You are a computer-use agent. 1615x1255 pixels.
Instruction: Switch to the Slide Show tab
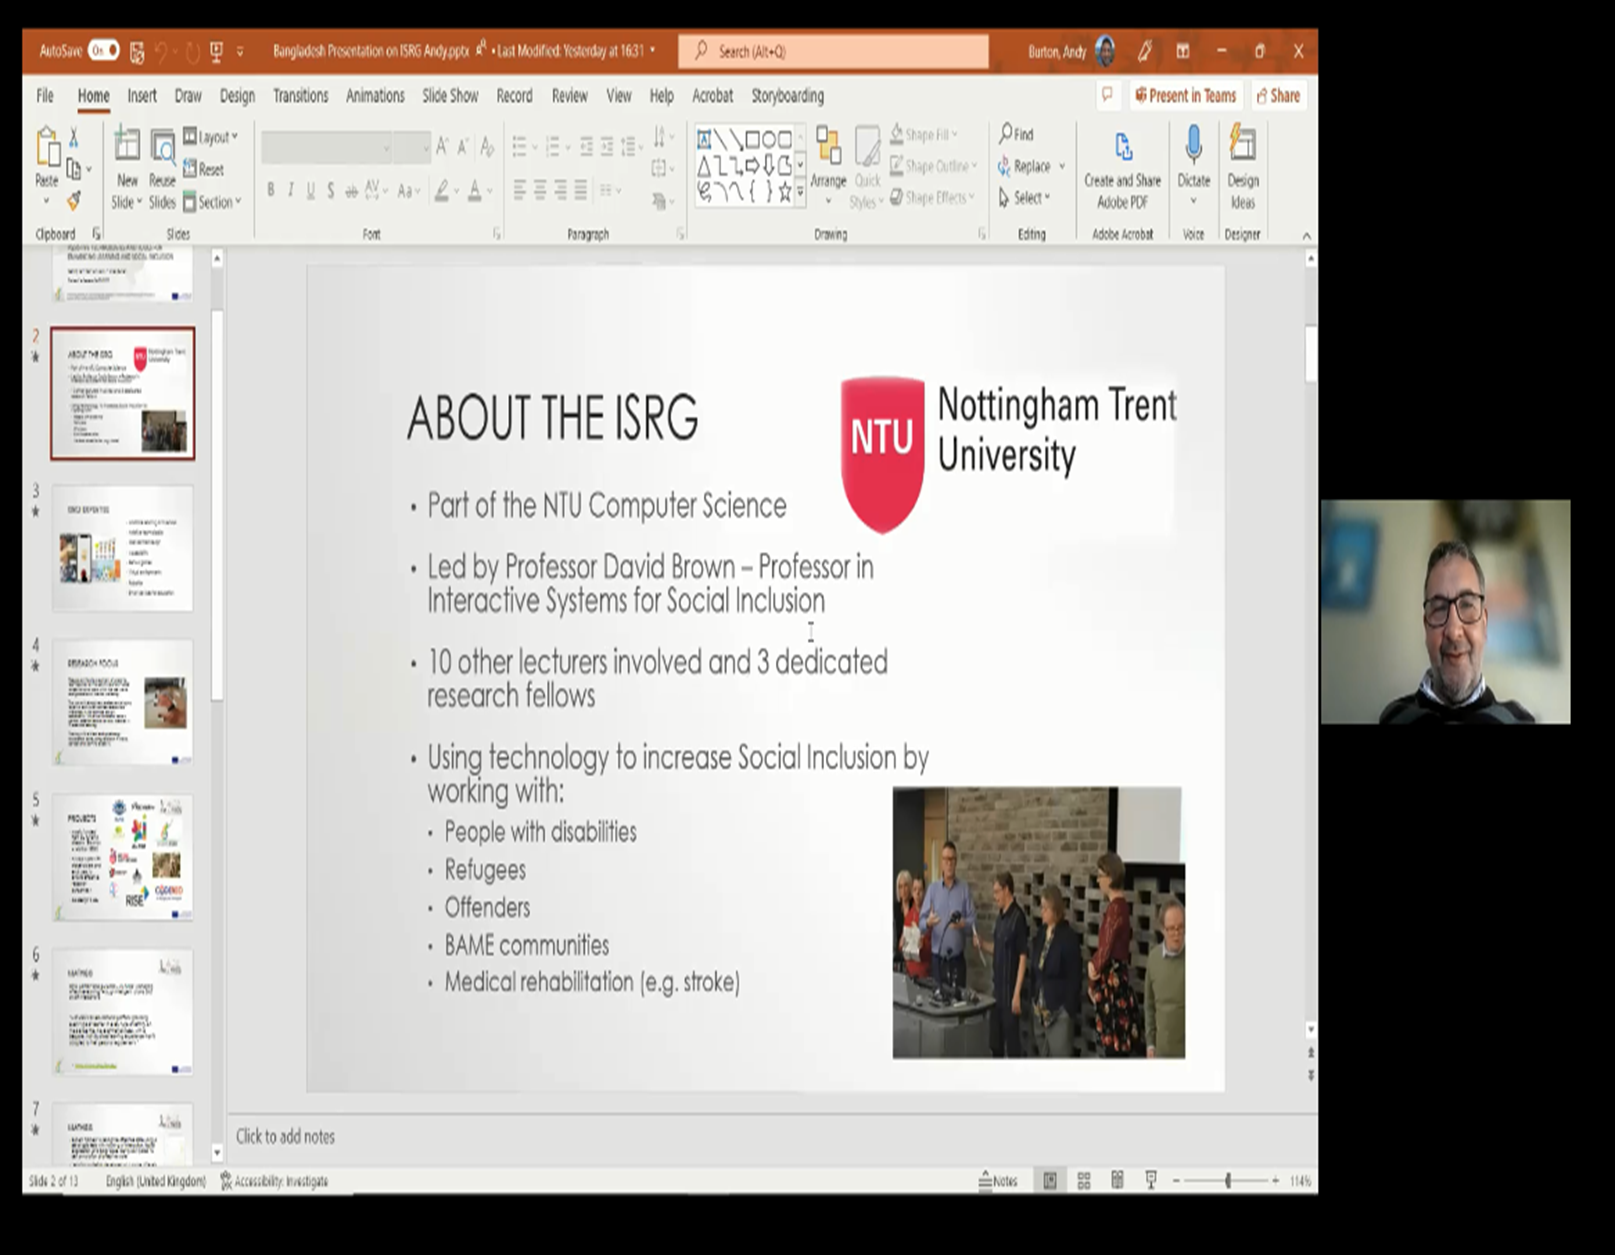point(450,96)
